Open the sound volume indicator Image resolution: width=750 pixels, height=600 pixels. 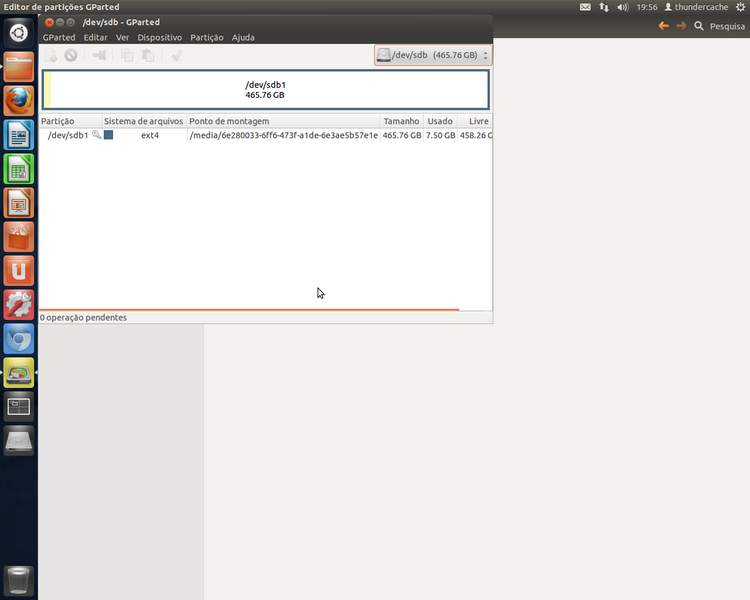(622, 7)
